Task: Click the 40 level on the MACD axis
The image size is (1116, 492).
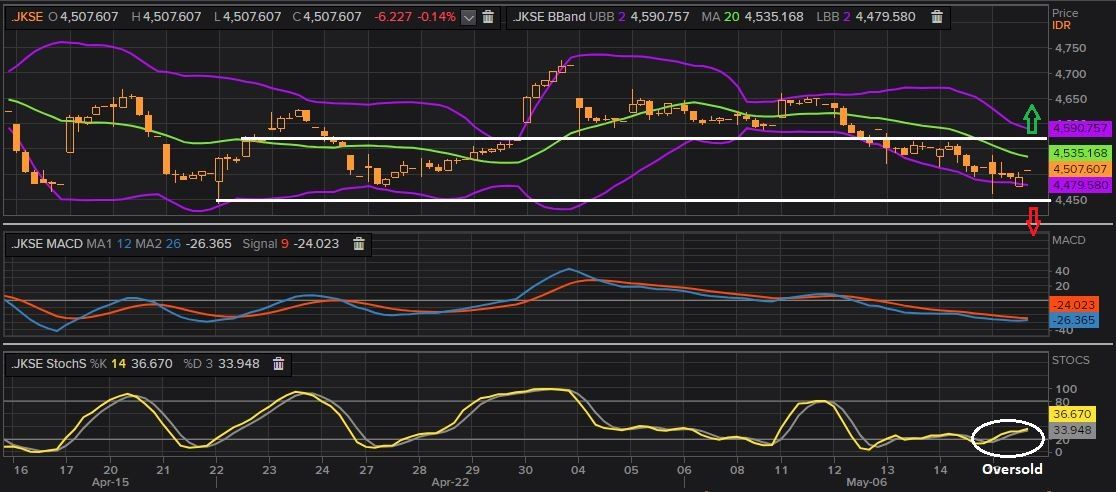Action: [x=1063, y=271]
